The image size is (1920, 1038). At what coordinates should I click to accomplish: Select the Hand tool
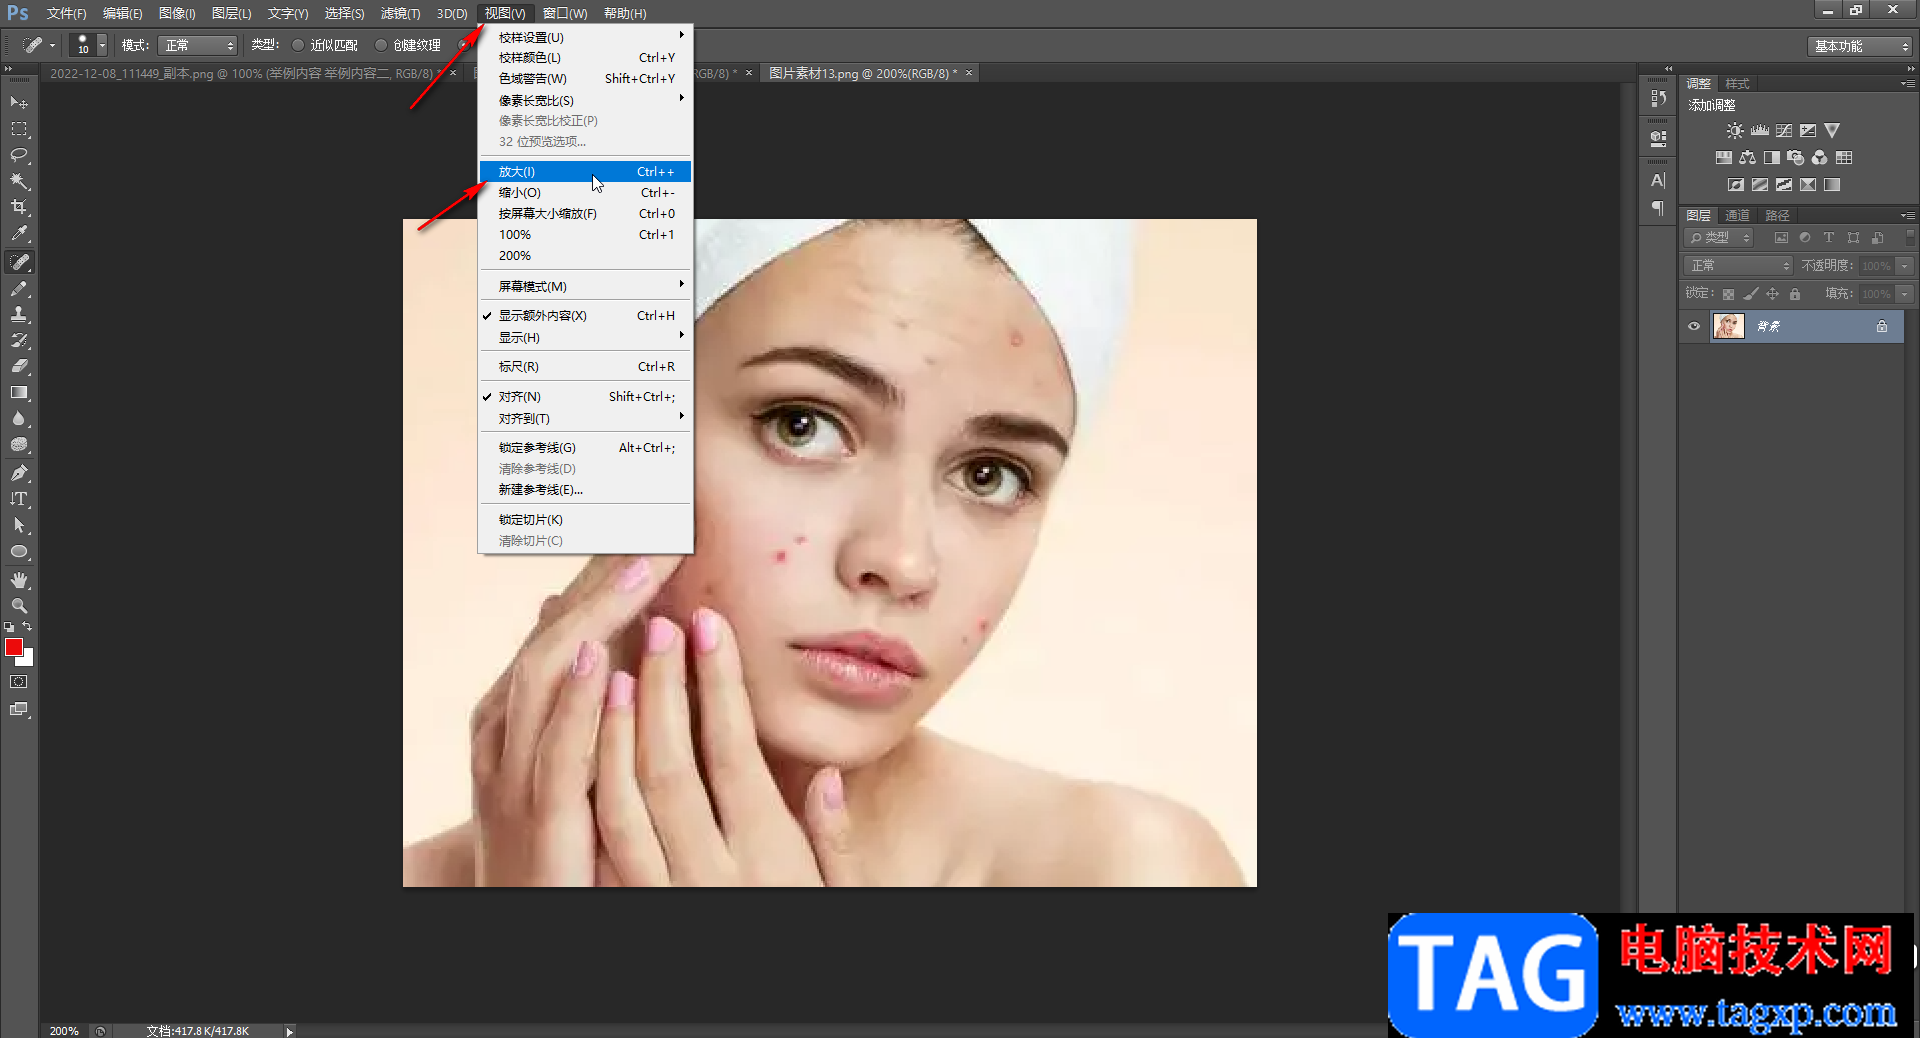point(19,580)
